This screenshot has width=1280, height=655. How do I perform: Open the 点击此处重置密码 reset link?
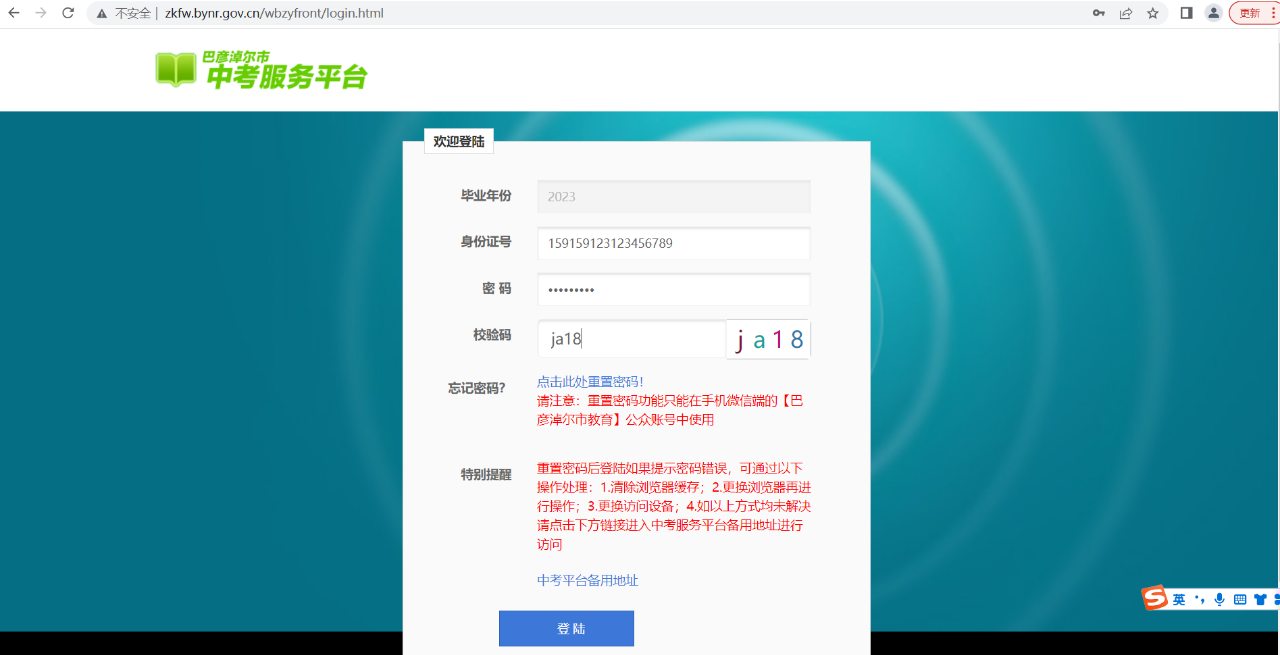(590, 381)
